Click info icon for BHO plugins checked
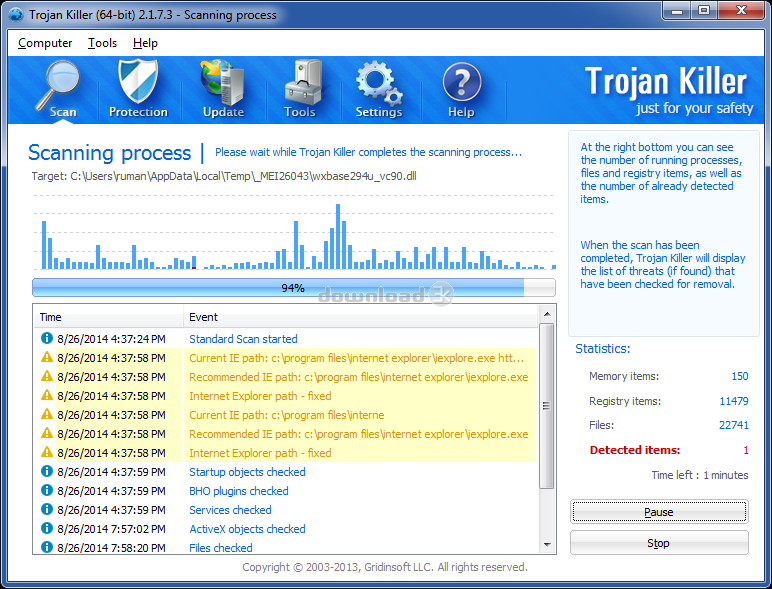Screen dimensions: 772x589 (47, 490)
